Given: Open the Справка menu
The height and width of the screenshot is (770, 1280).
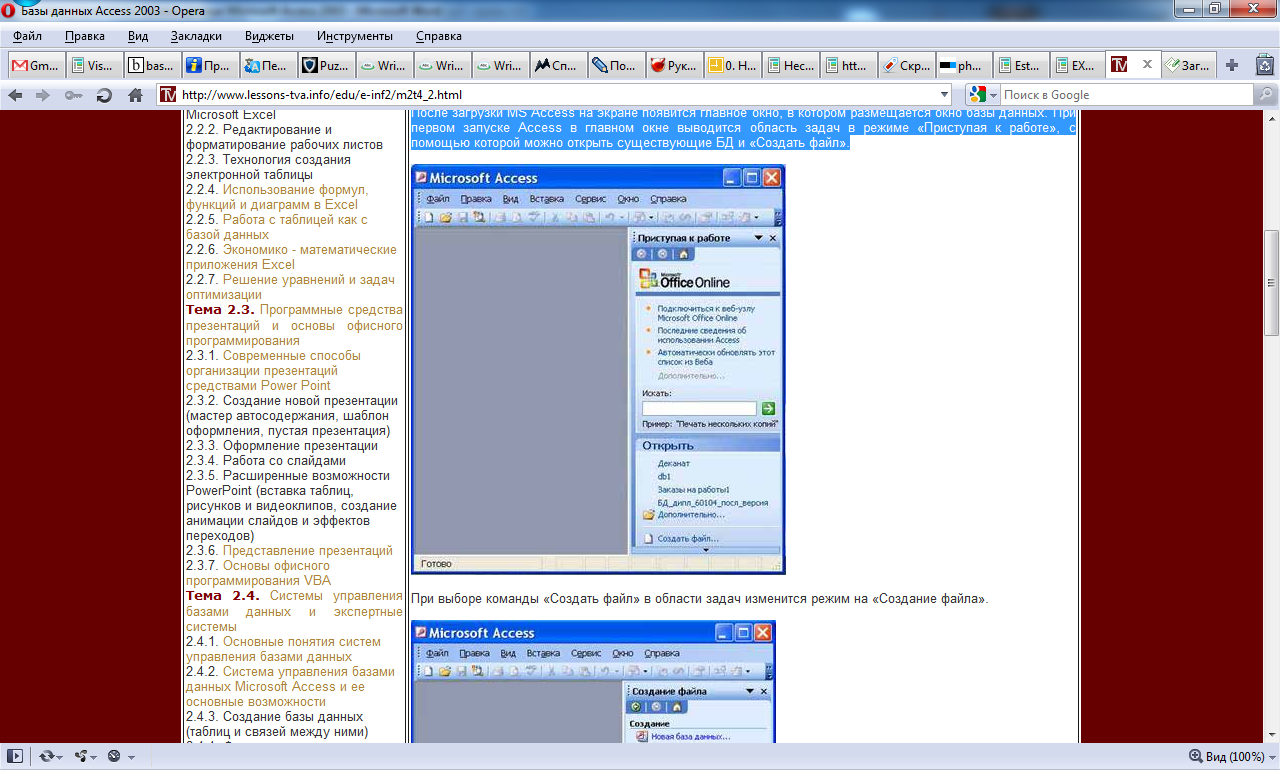Looking at the screenshot, I should (x=438, y=36).
